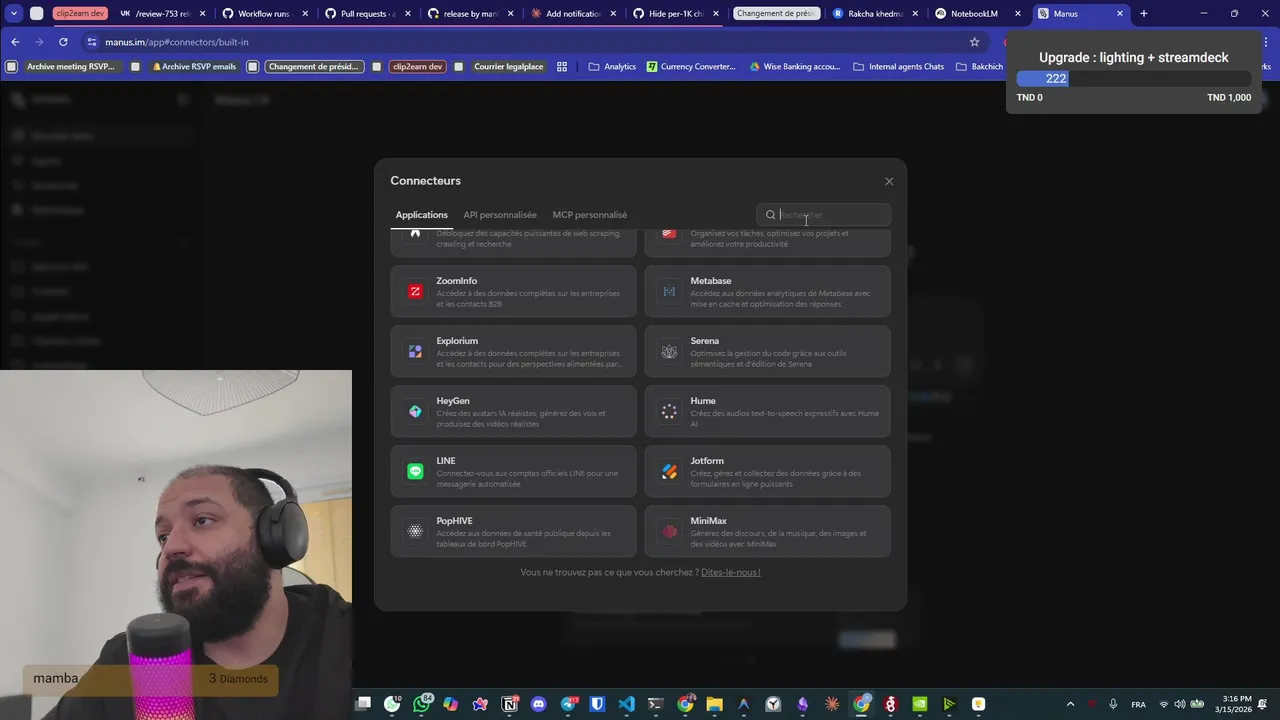Open the site information icon beside the URL
1280x720 pixels.
[x=92, y=42]
